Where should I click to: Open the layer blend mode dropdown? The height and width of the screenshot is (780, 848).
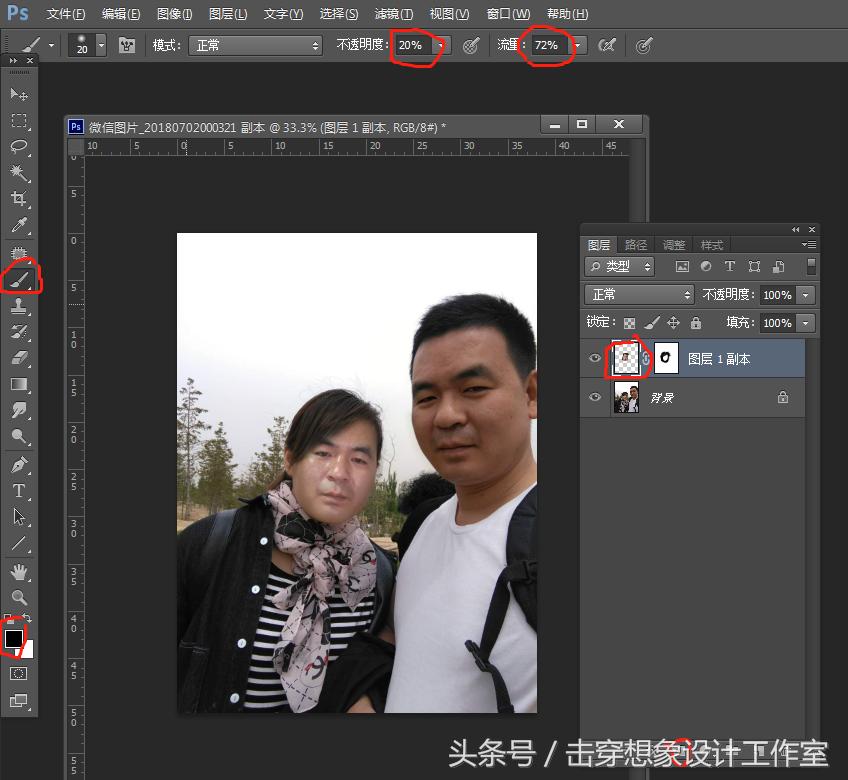pos(638,294)
